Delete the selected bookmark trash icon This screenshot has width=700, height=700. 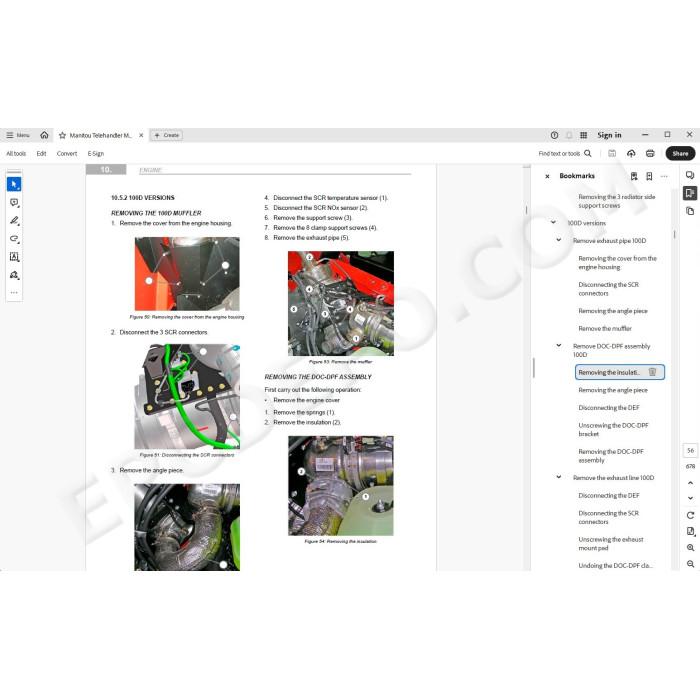click(652, 372)
